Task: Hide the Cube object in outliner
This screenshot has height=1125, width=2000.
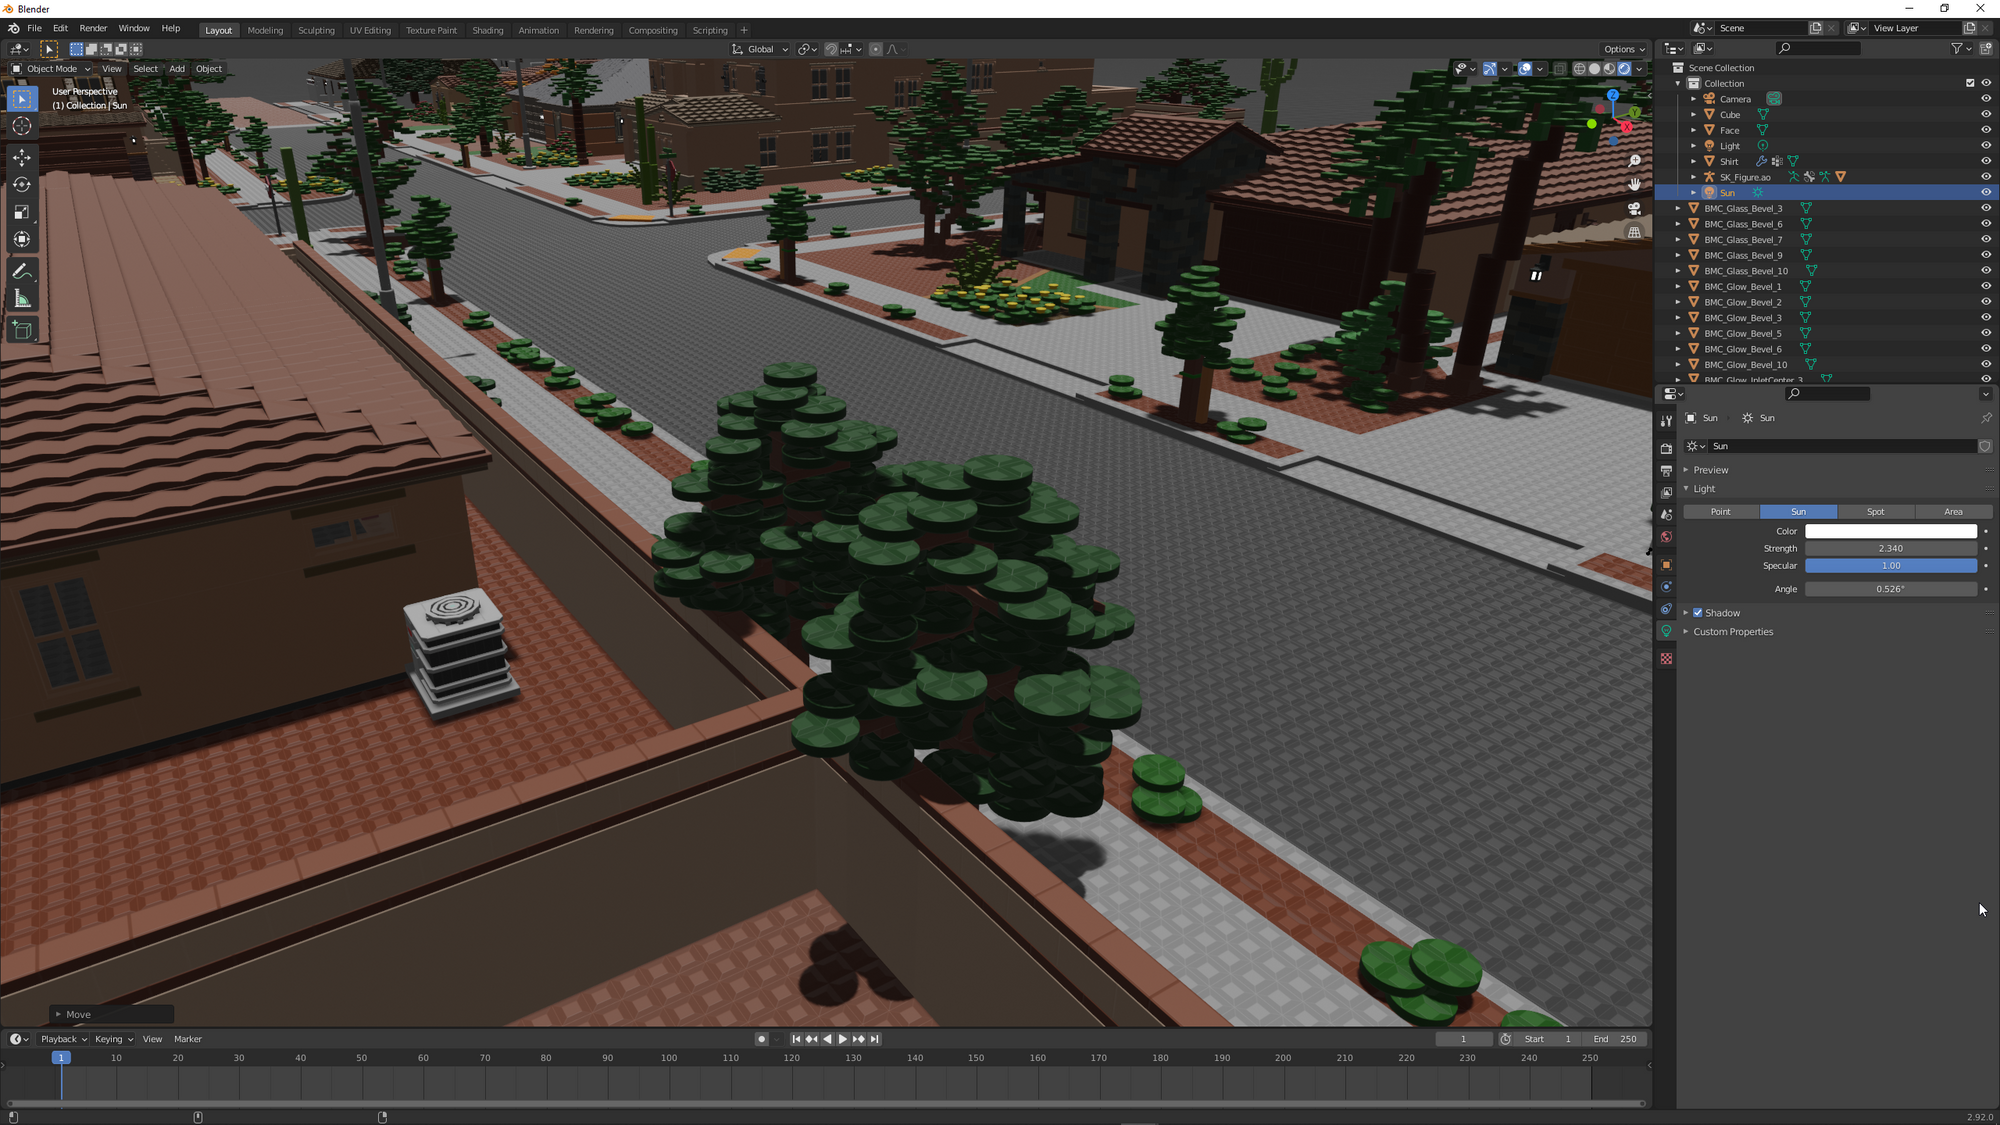Action: click(1986, 114)
